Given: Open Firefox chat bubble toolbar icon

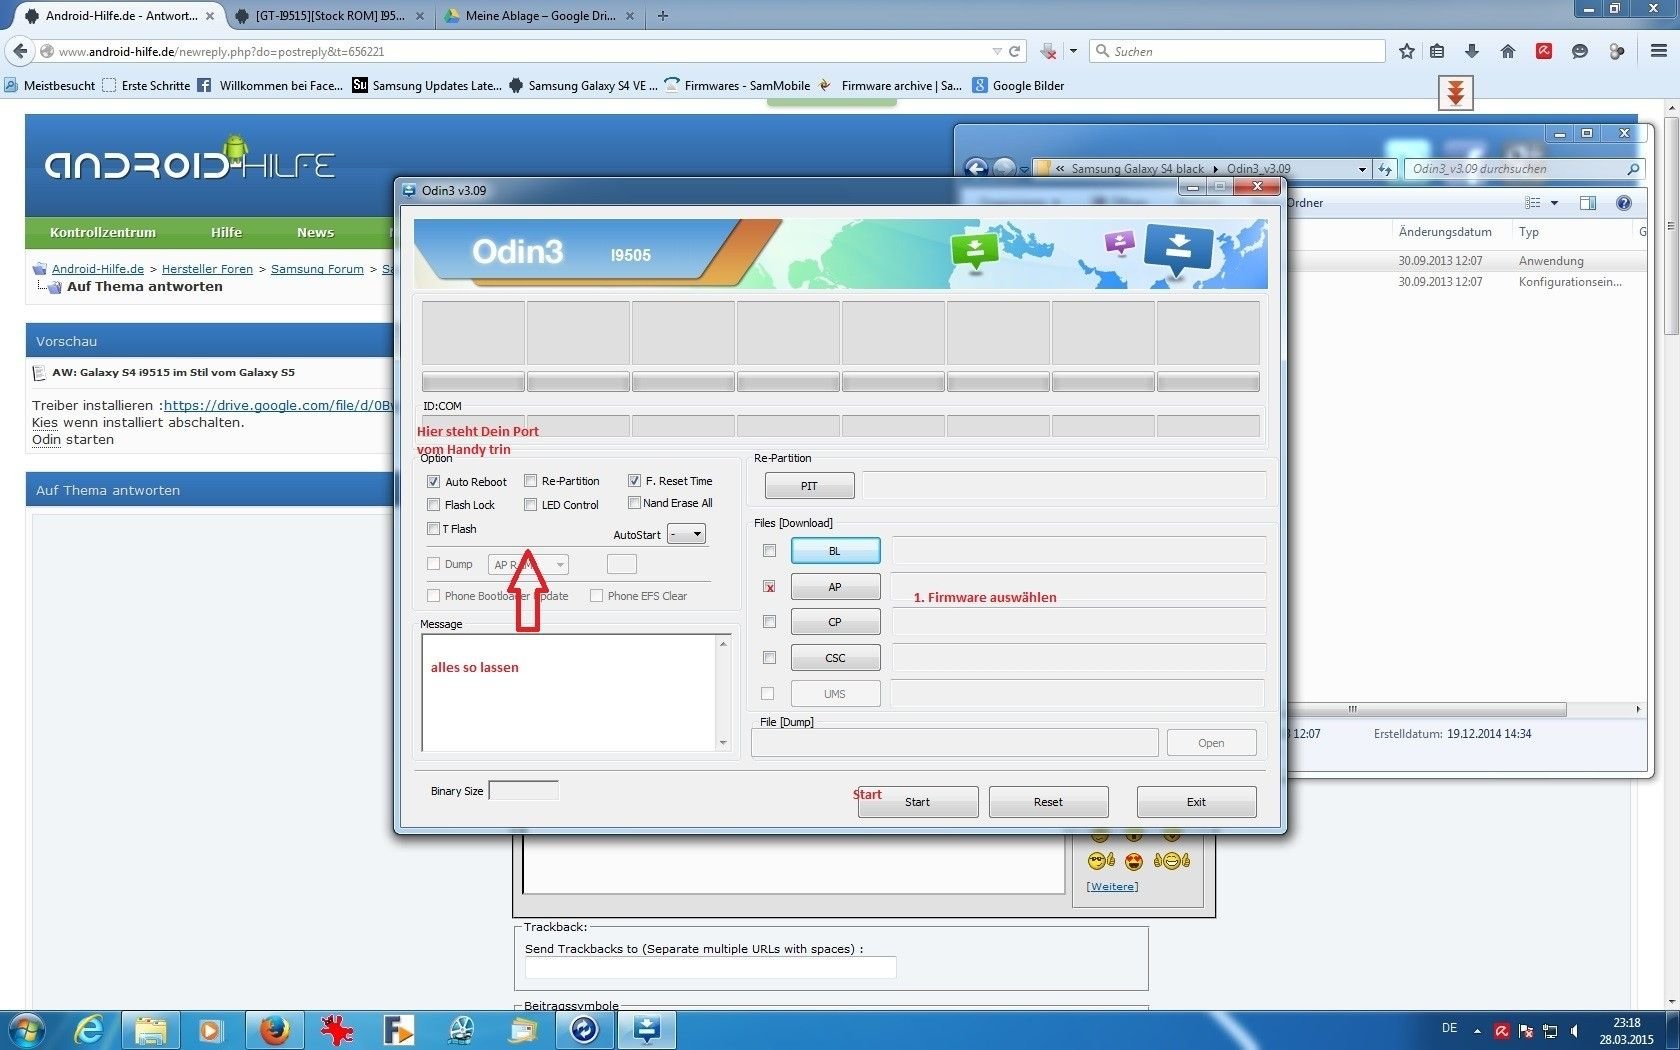Looking at the screenshot, I should 1580,51.
